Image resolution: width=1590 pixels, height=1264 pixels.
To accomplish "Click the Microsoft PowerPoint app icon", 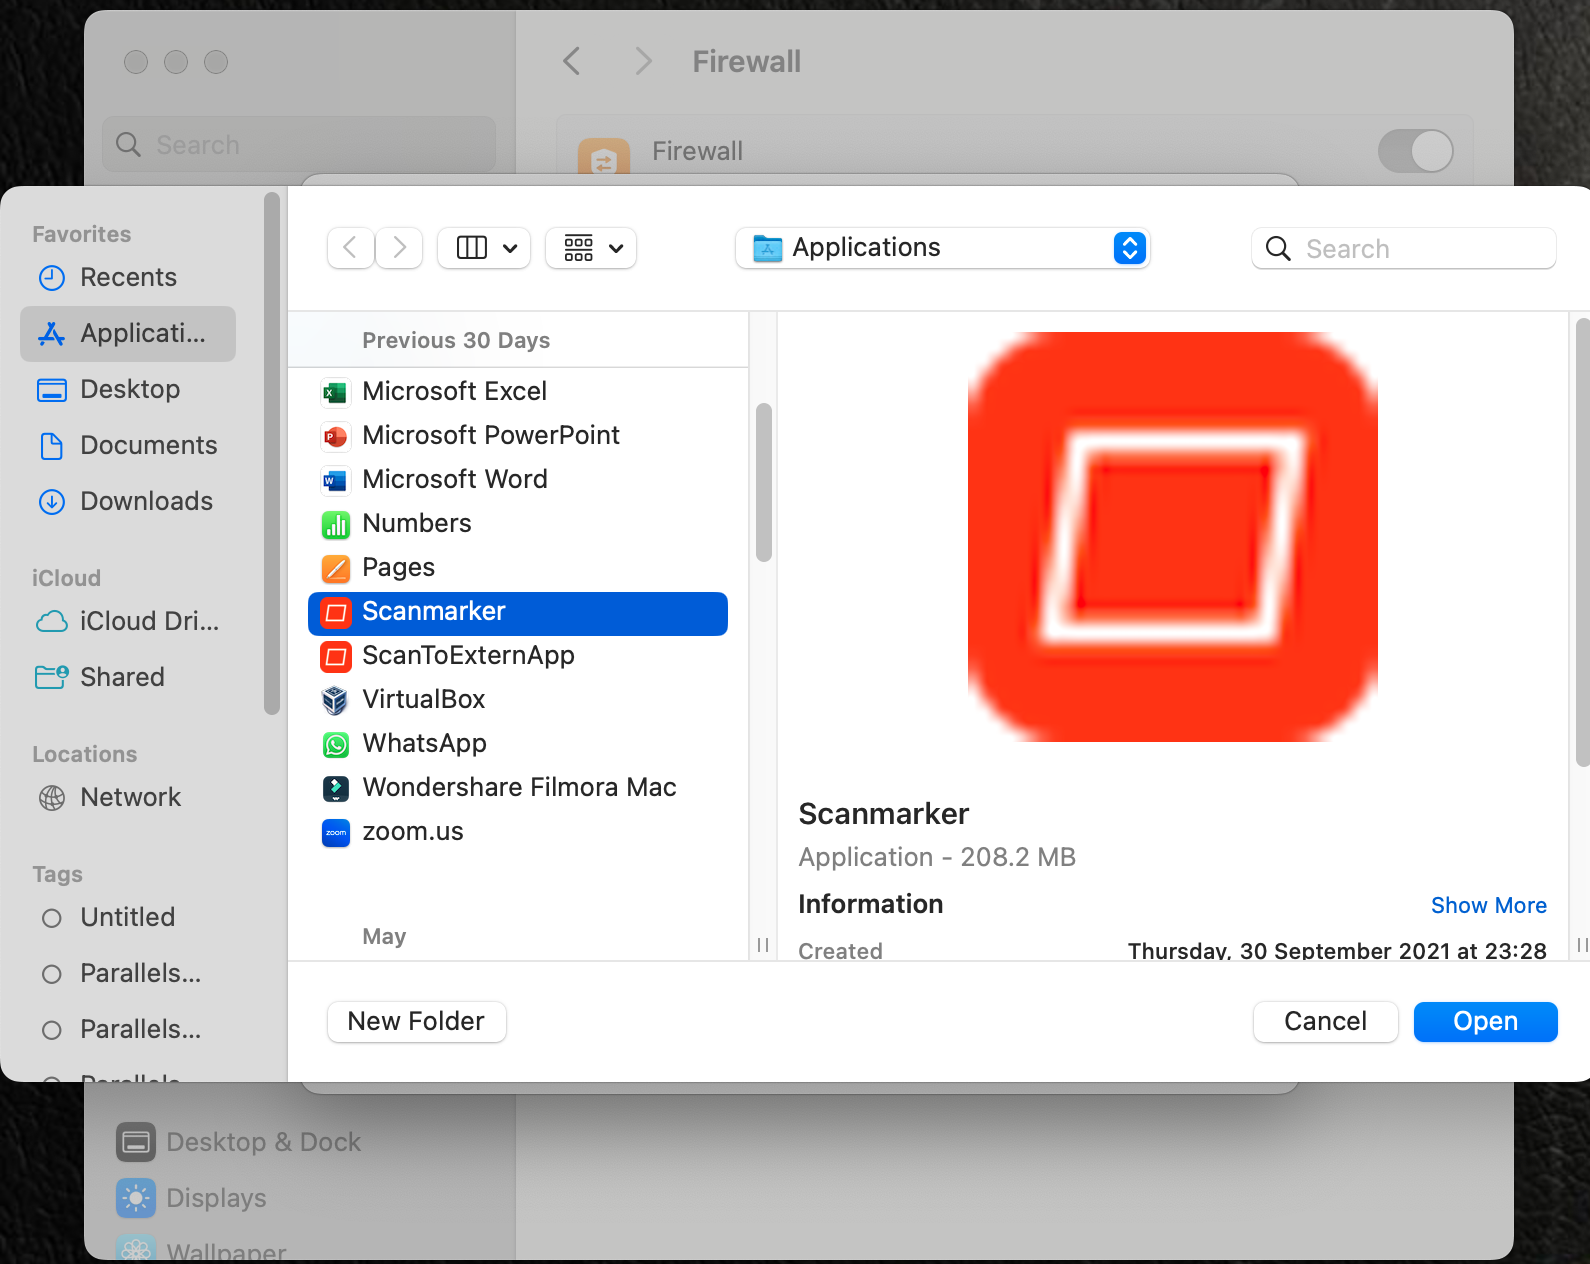I will (335, 436).
